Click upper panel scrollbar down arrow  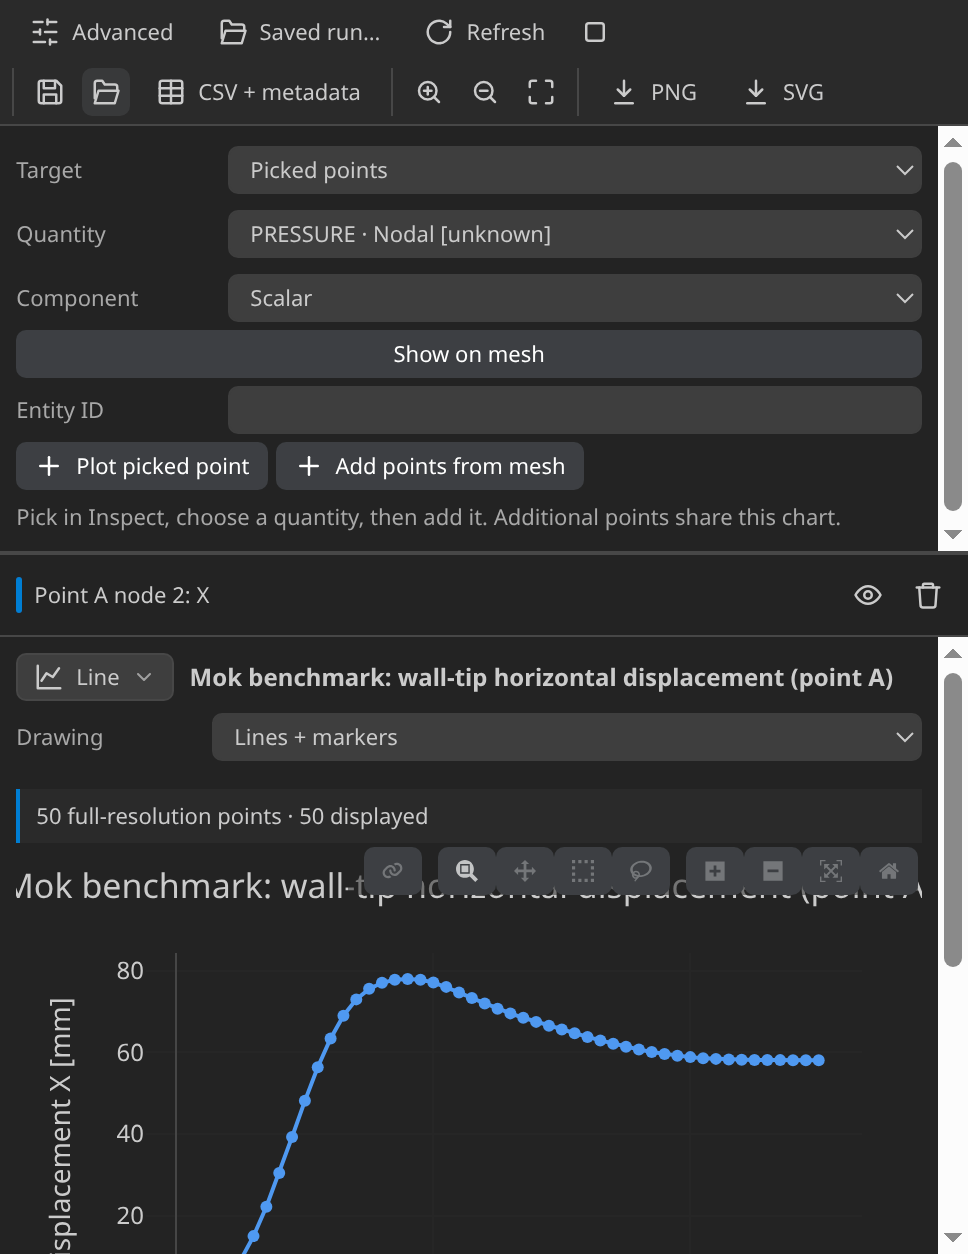[953, 534]
